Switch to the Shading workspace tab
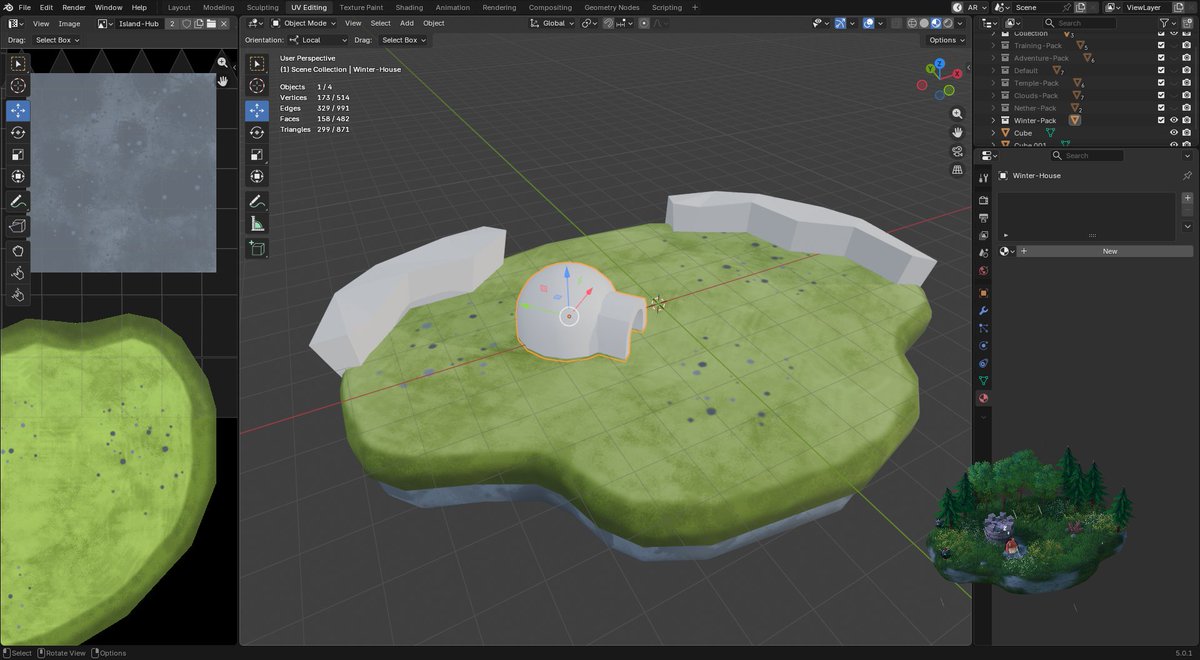 409,7
